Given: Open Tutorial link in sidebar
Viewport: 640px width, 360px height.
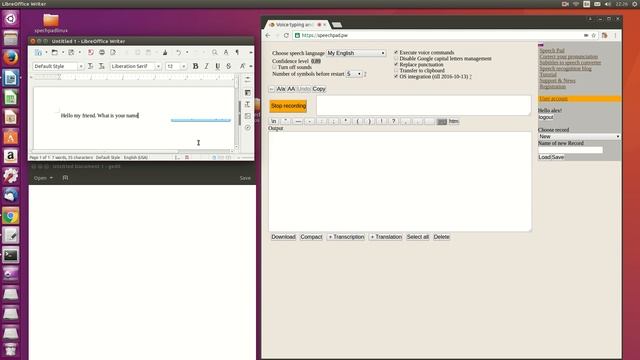Looking at the screenshot, I should 548,75.
